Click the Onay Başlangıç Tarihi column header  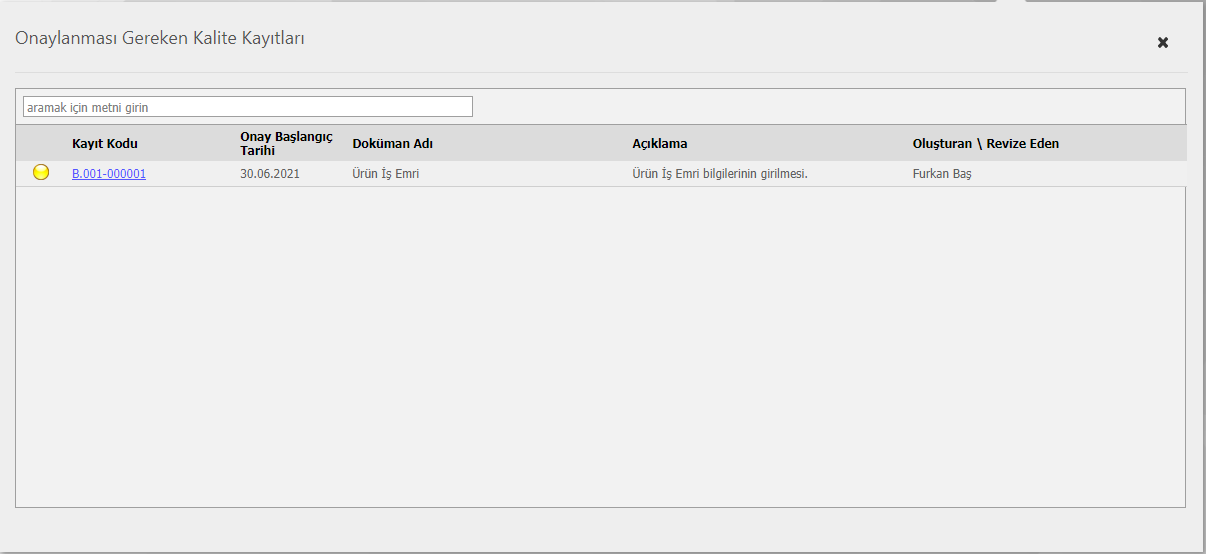(x=286, y=144)
